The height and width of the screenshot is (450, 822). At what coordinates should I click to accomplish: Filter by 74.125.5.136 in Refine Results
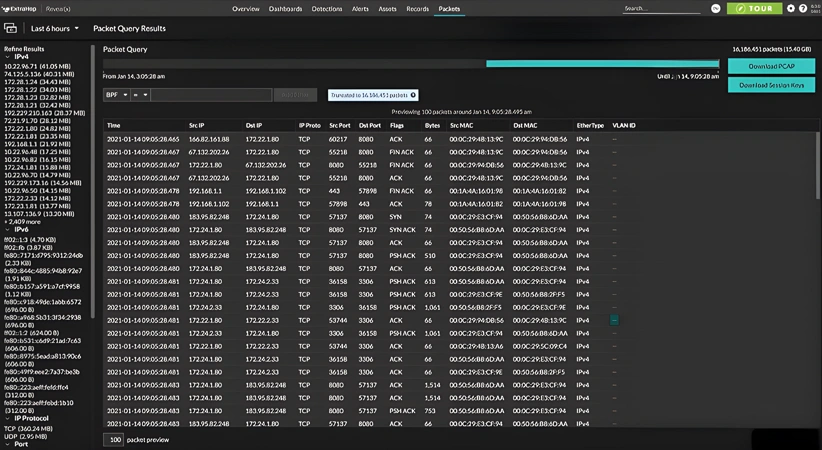coord(39,74)
